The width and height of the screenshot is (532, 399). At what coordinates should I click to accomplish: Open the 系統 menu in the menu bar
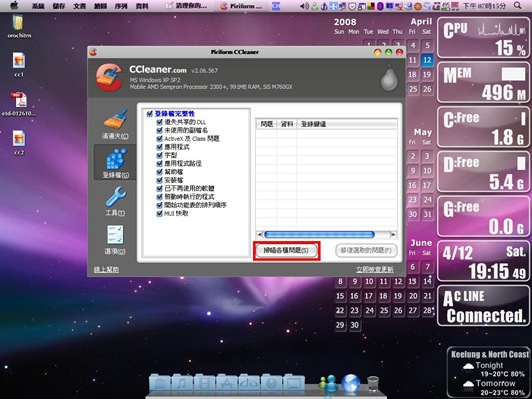point(38,6)
